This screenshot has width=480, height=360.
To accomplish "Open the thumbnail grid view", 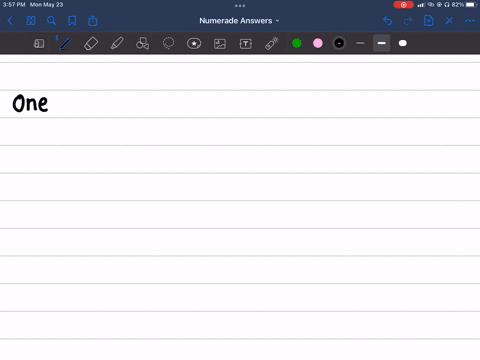I will pyautogui.click(x=31, y=21).
